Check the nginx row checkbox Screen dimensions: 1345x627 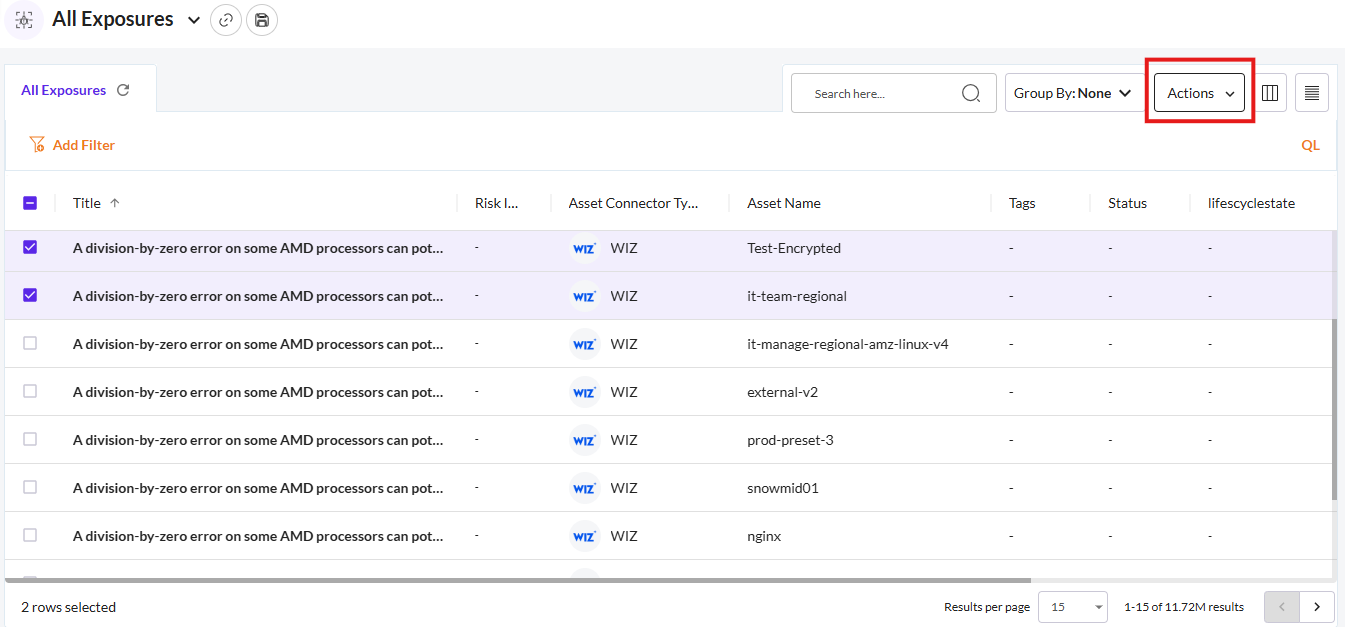[30, 535]
